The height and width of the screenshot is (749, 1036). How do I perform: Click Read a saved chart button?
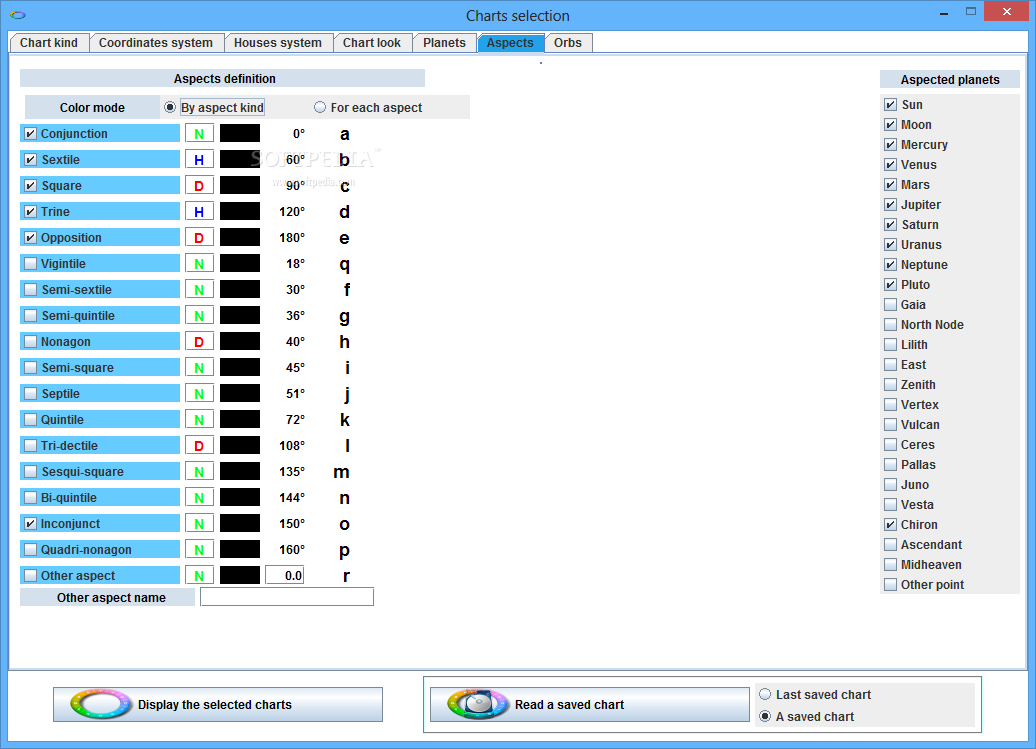(589, 704)
